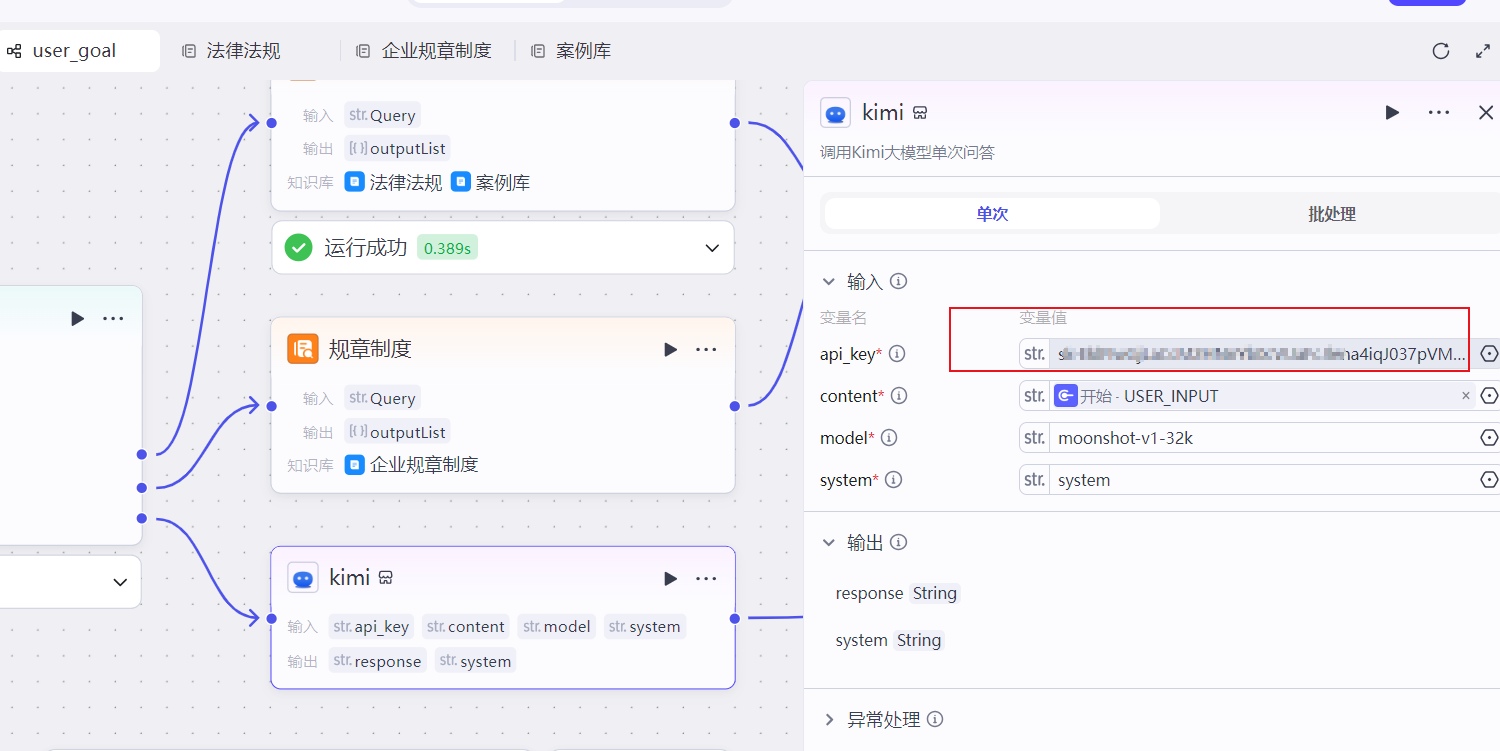The height and width of the screenshot is (751, 1500).
Task: Close the kimi configuration panel
Action: pyautogui.click(x=1486, y=113)
